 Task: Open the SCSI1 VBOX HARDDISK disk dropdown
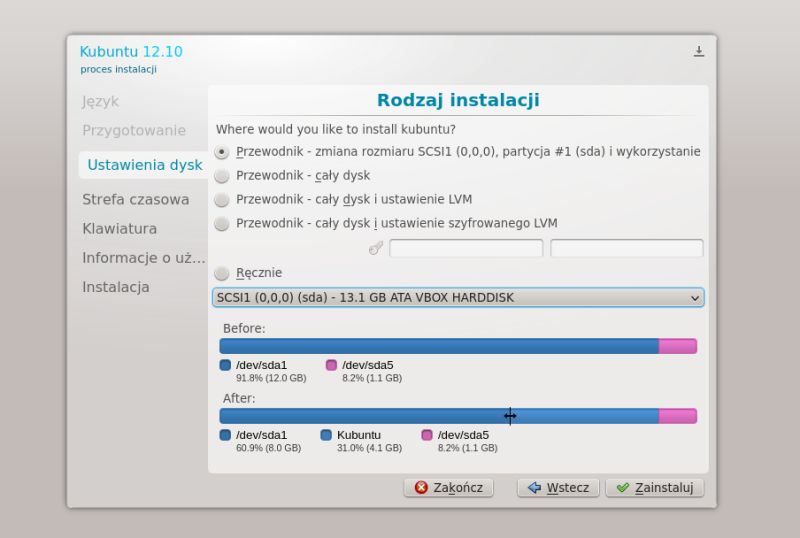pos(458,298)
